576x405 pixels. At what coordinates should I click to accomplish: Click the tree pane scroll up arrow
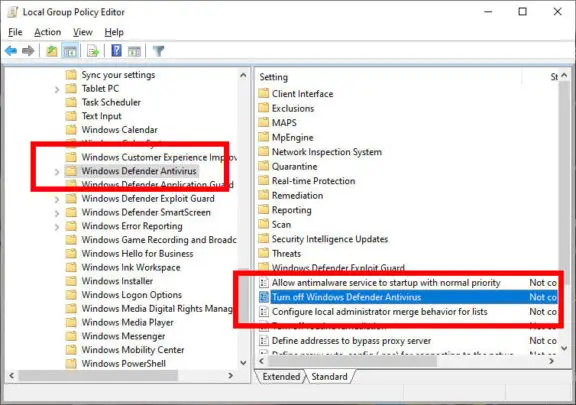tap(243, 75)
